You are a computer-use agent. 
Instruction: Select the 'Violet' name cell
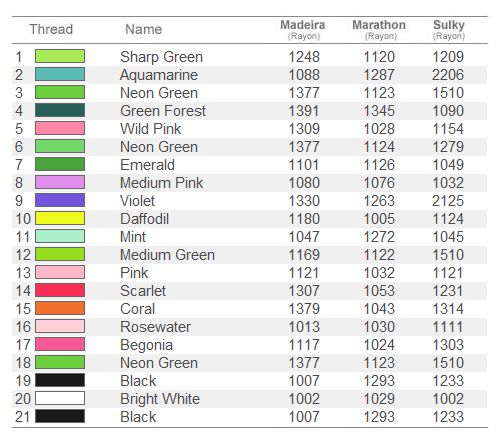click(137, 201)
